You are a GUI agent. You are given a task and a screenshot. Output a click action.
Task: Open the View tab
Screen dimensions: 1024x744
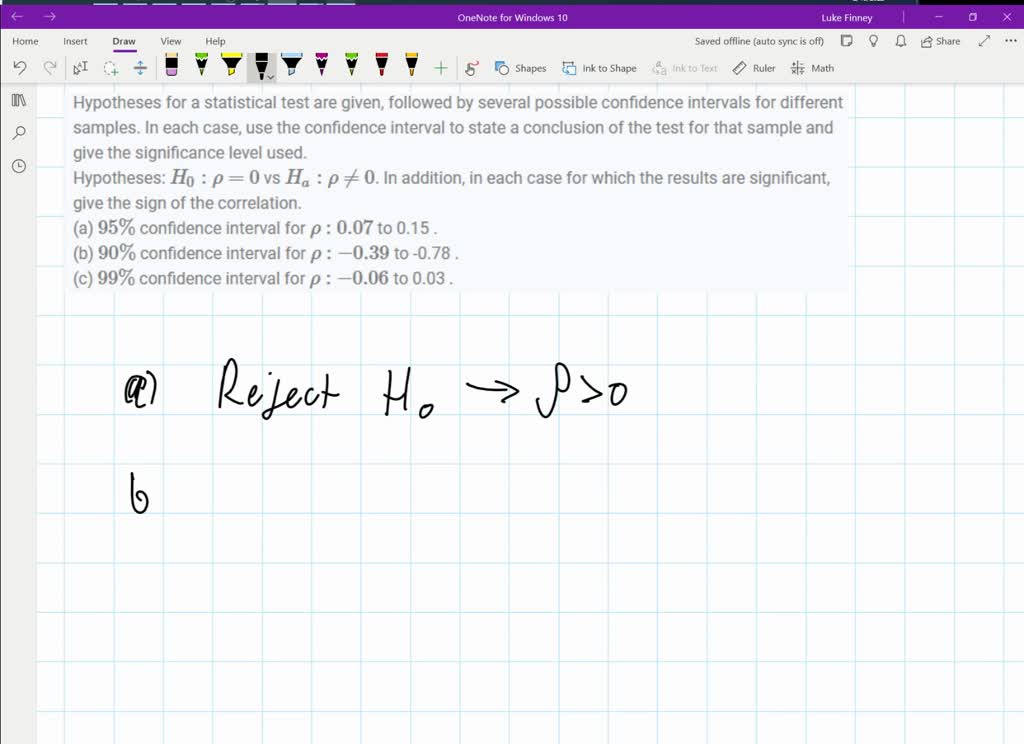point(171,41)
